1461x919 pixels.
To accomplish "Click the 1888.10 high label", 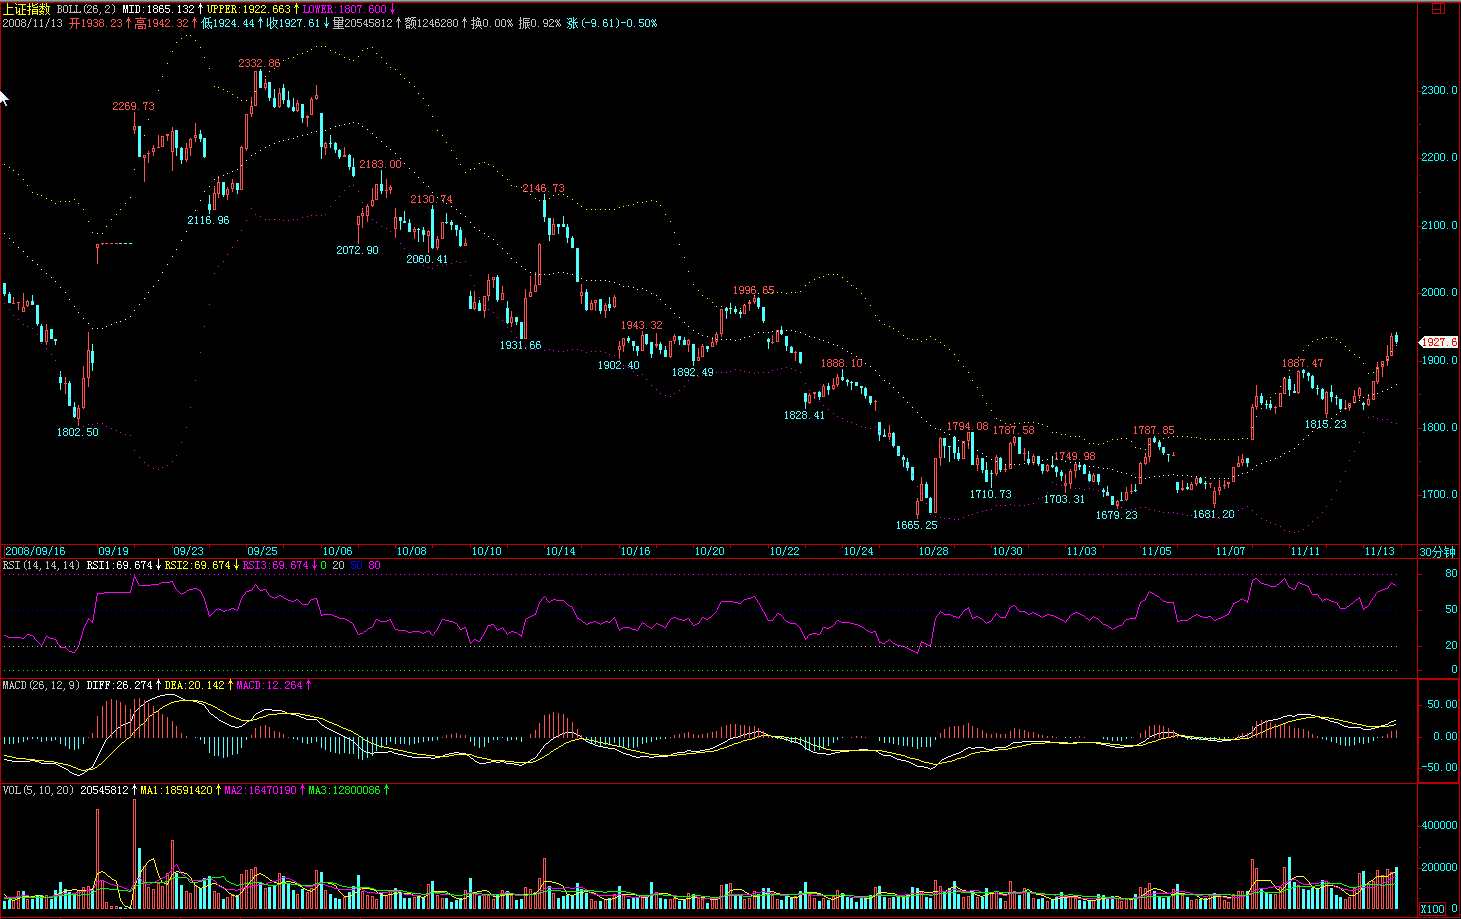I will [841, 363].
